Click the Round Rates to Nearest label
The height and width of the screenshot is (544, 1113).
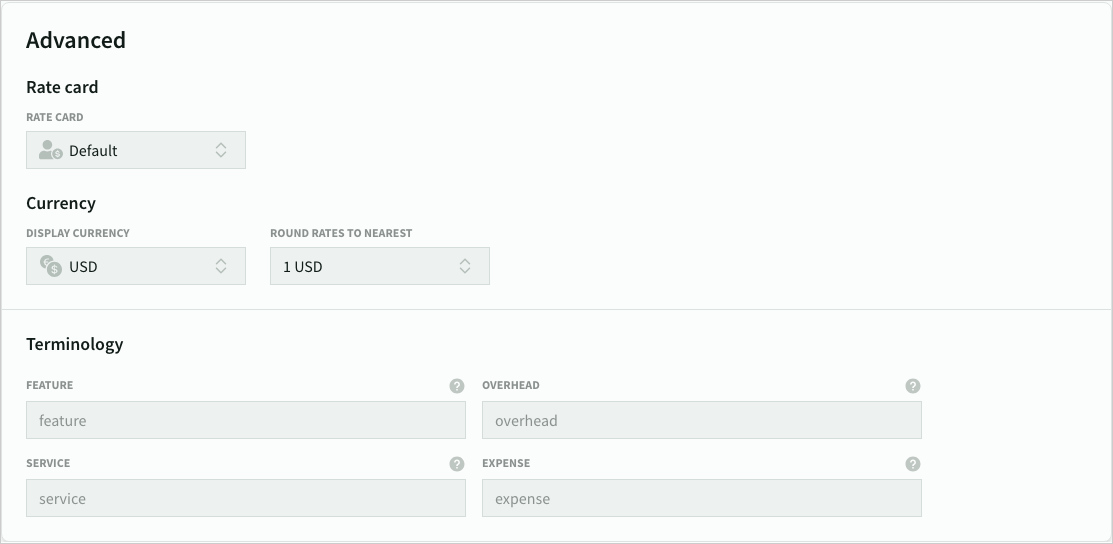341,233
